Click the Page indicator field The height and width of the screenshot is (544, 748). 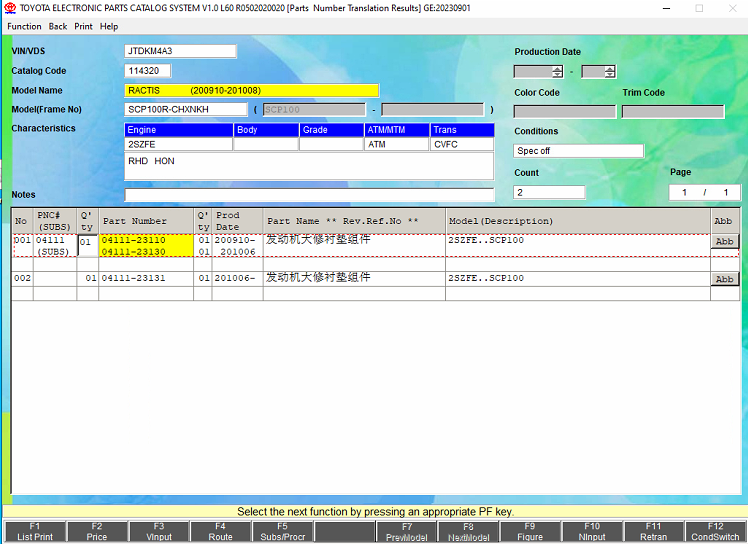coord(704,192)
